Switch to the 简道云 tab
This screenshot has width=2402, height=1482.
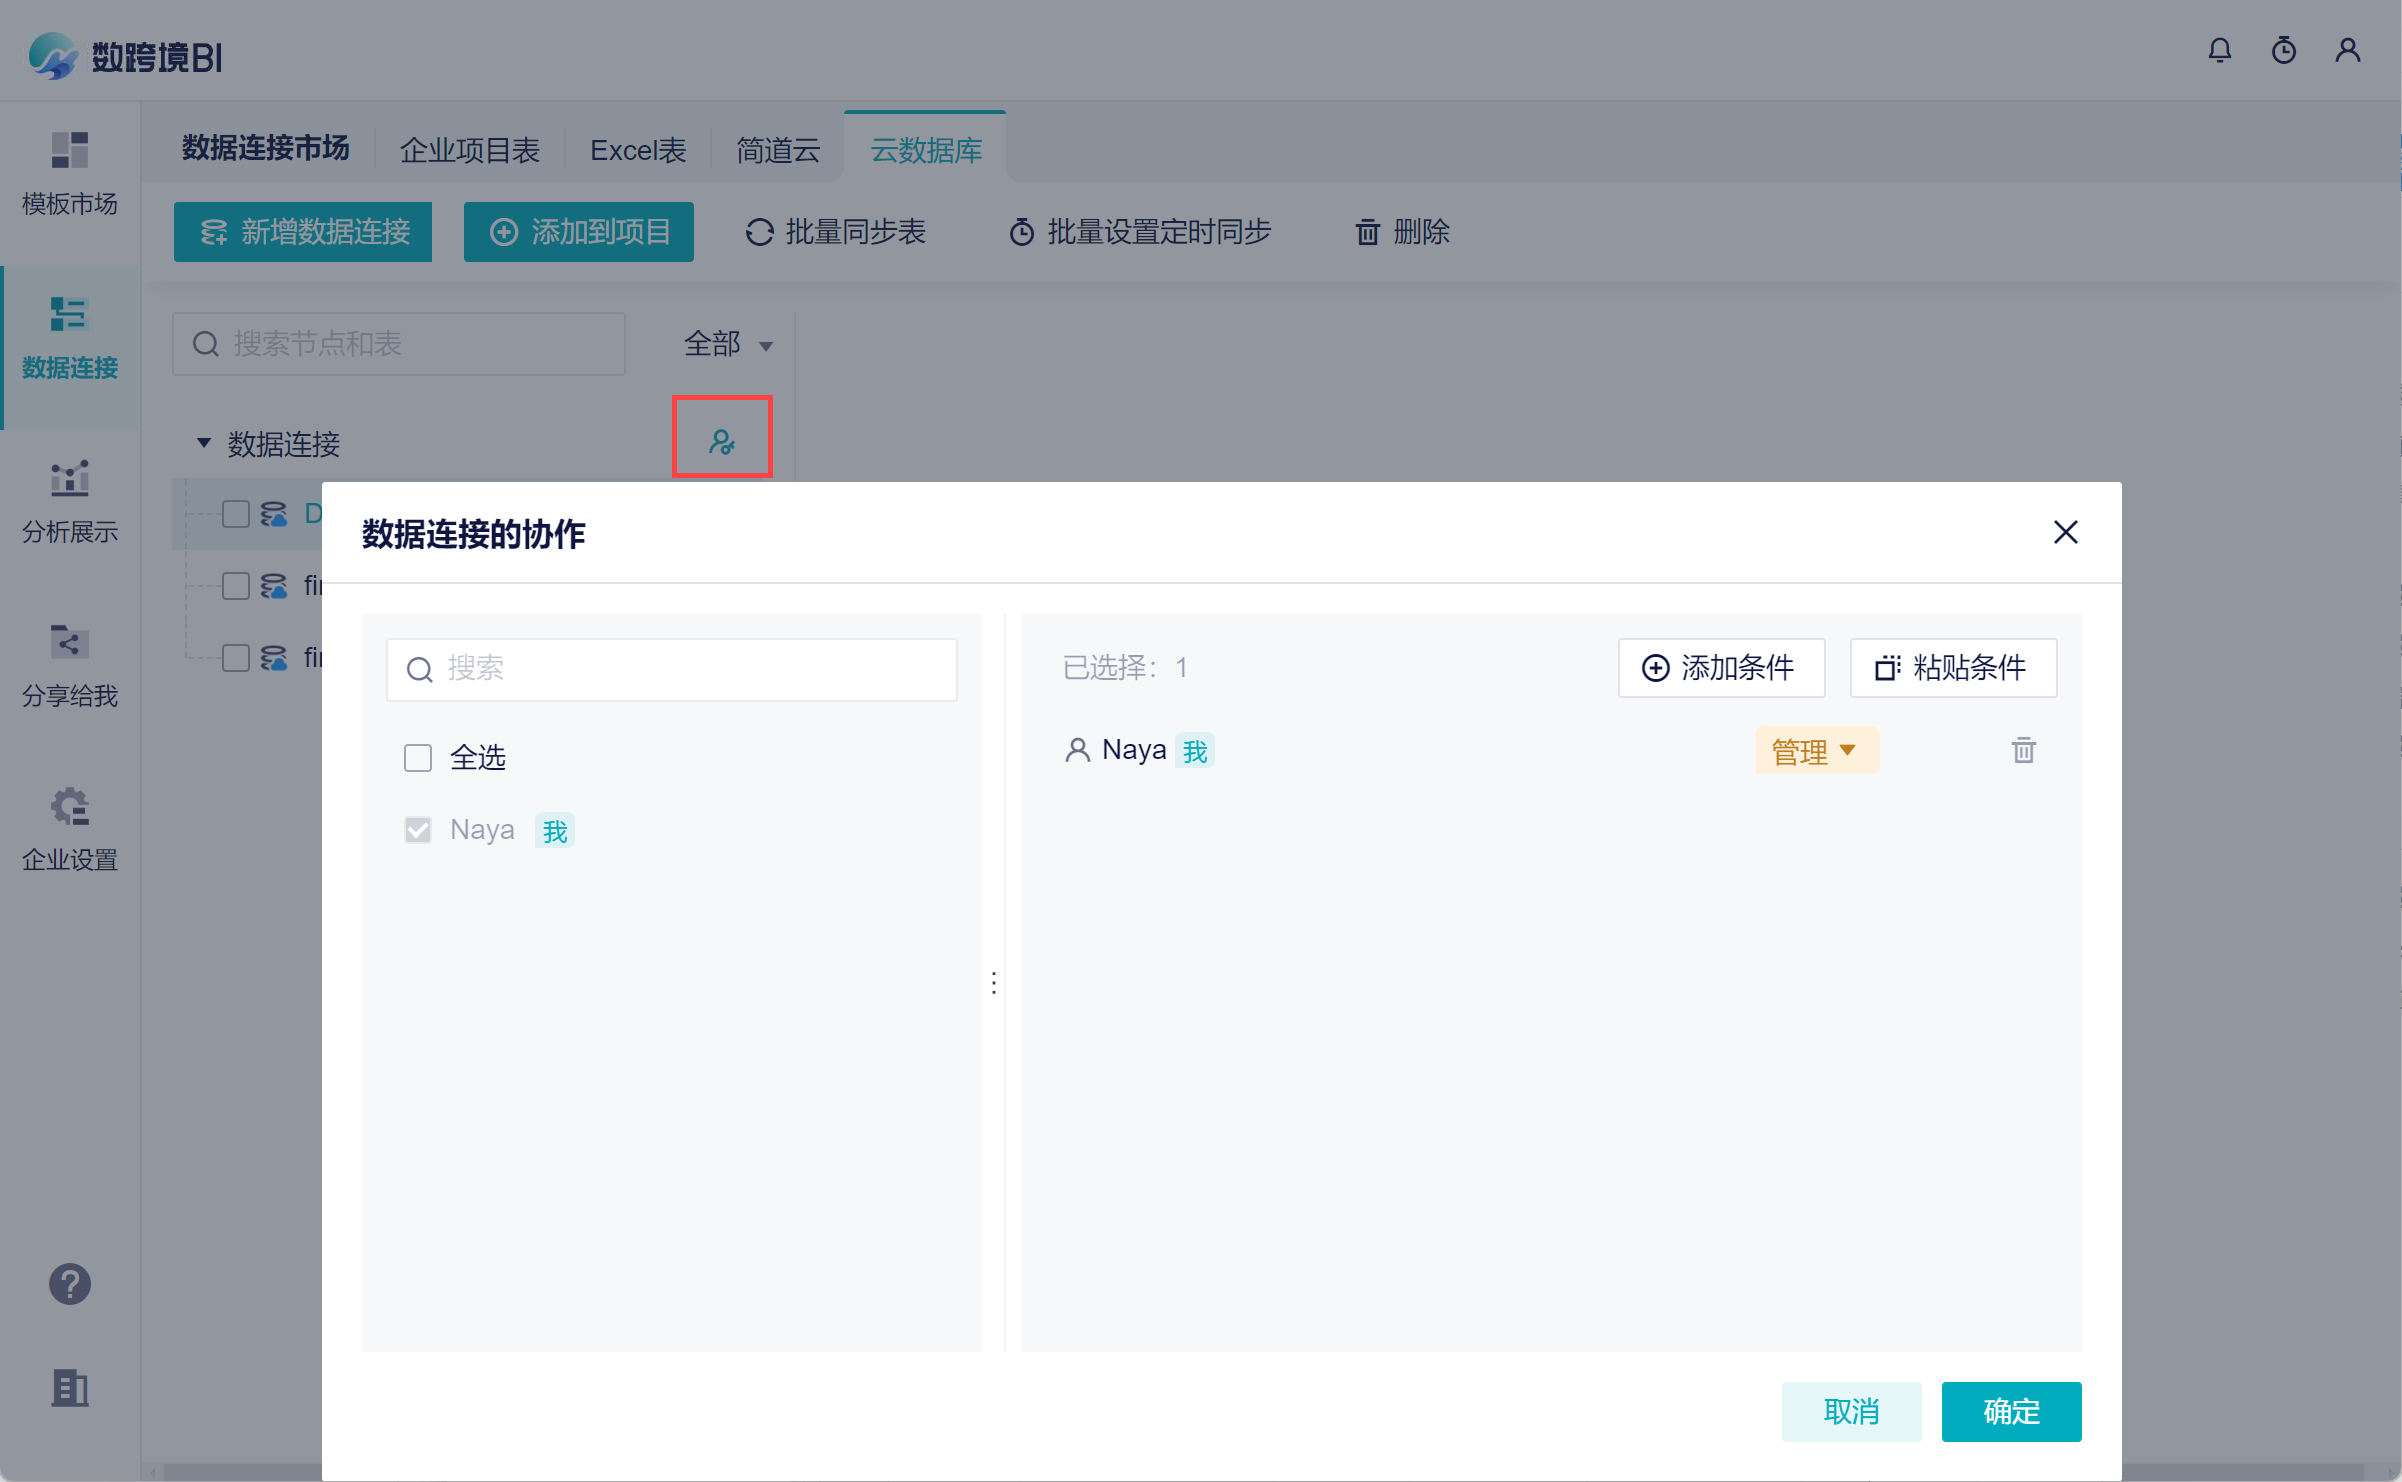coord(777,150)
